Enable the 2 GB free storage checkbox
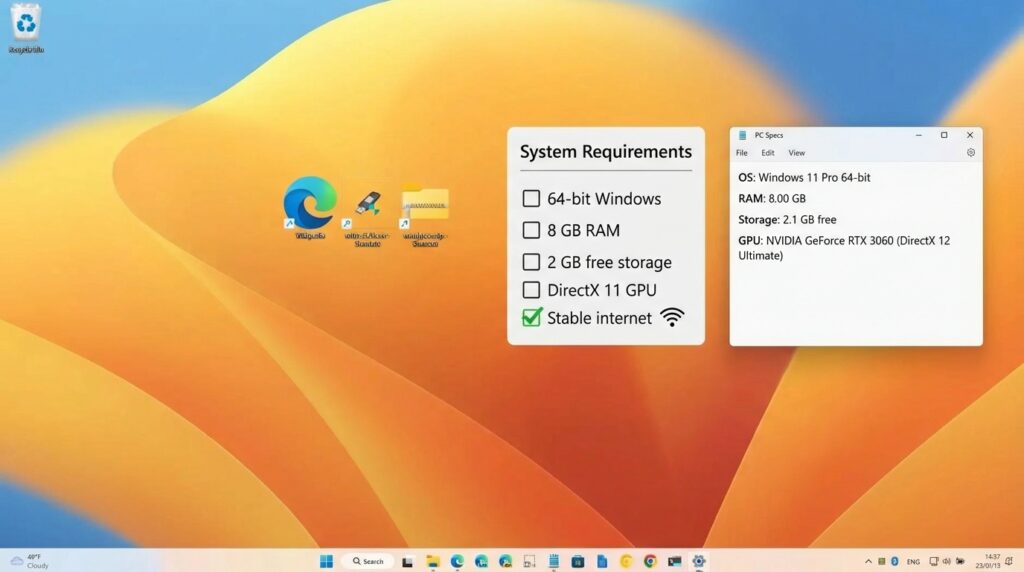Viewport: 1024px width, 572px height. click(531, 262)
